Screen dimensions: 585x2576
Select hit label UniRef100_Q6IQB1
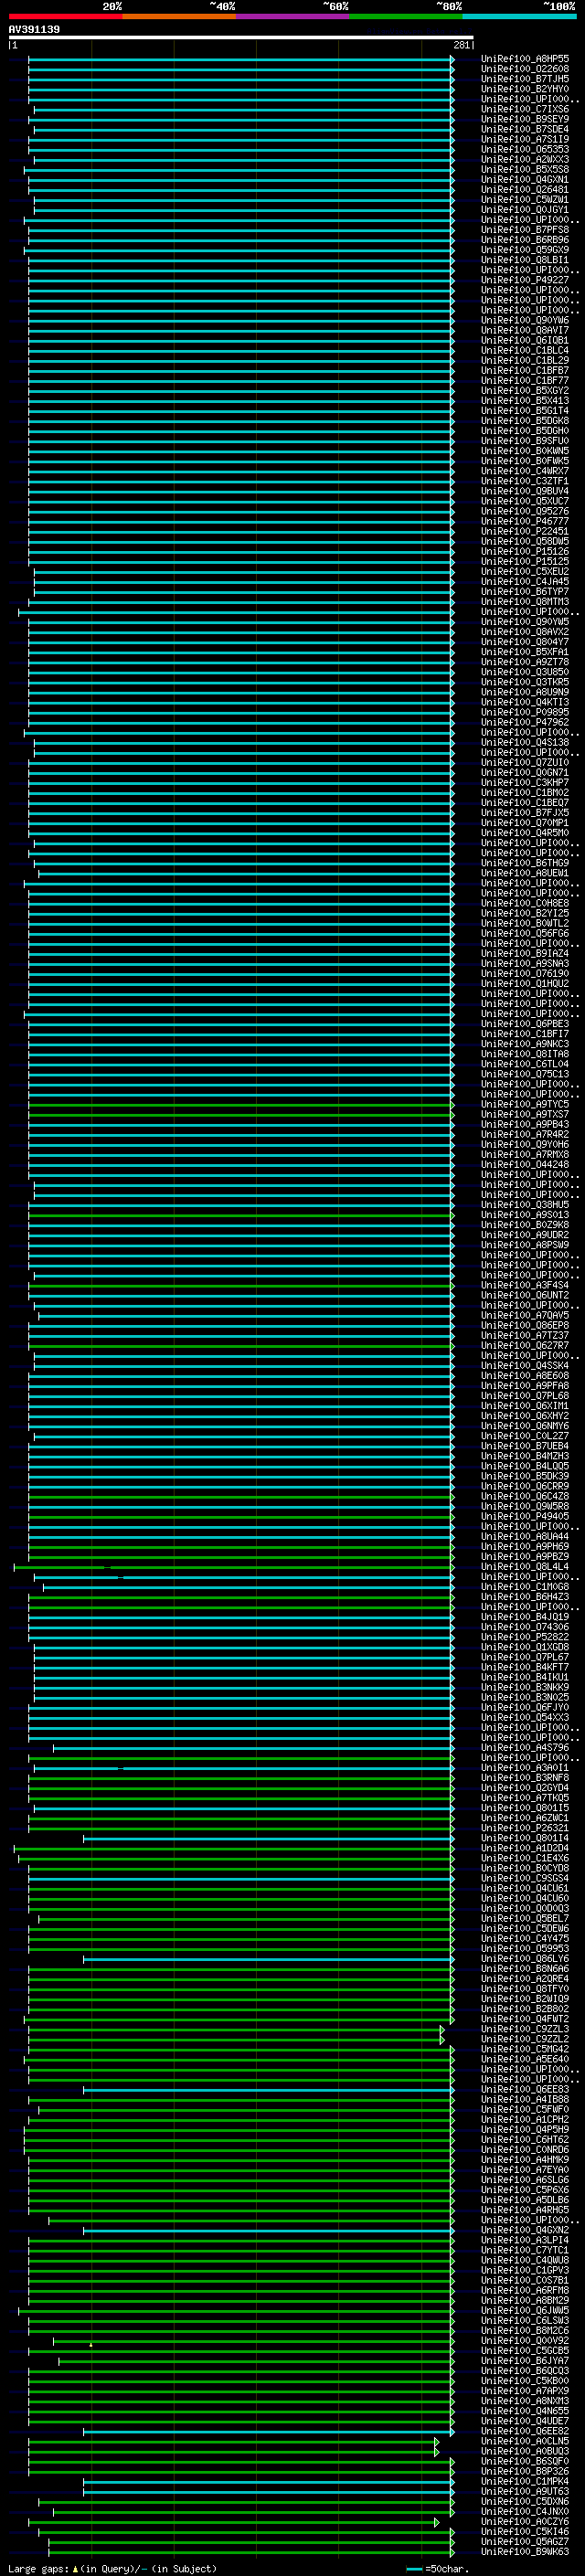point(525,340)
